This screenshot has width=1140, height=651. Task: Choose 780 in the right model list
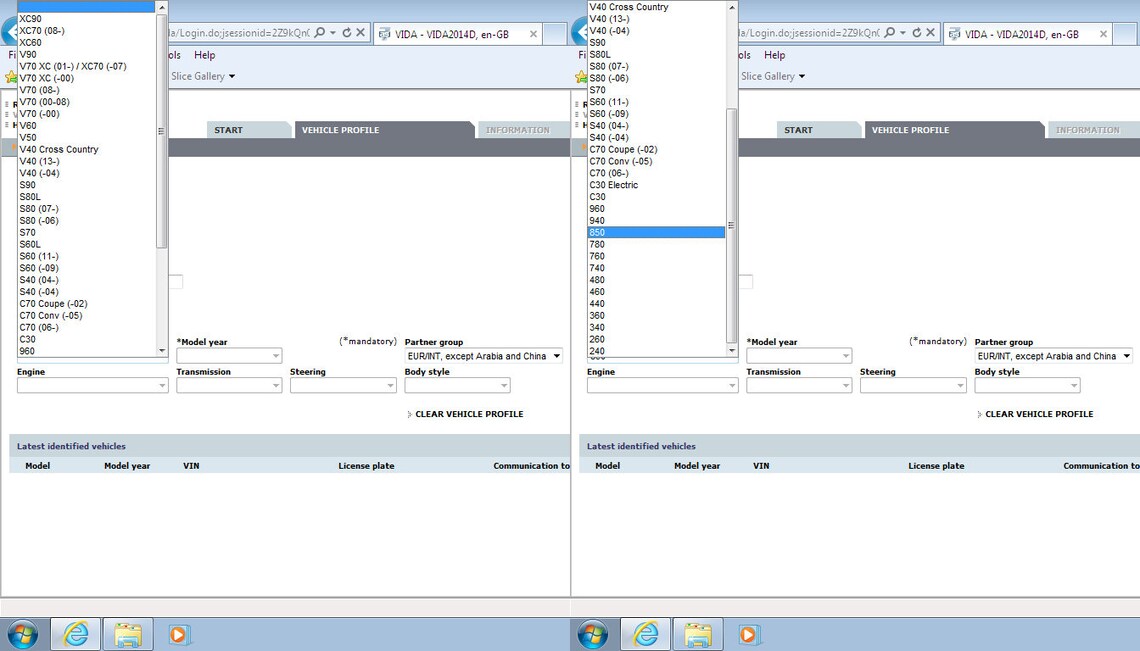tap(657, 244)
